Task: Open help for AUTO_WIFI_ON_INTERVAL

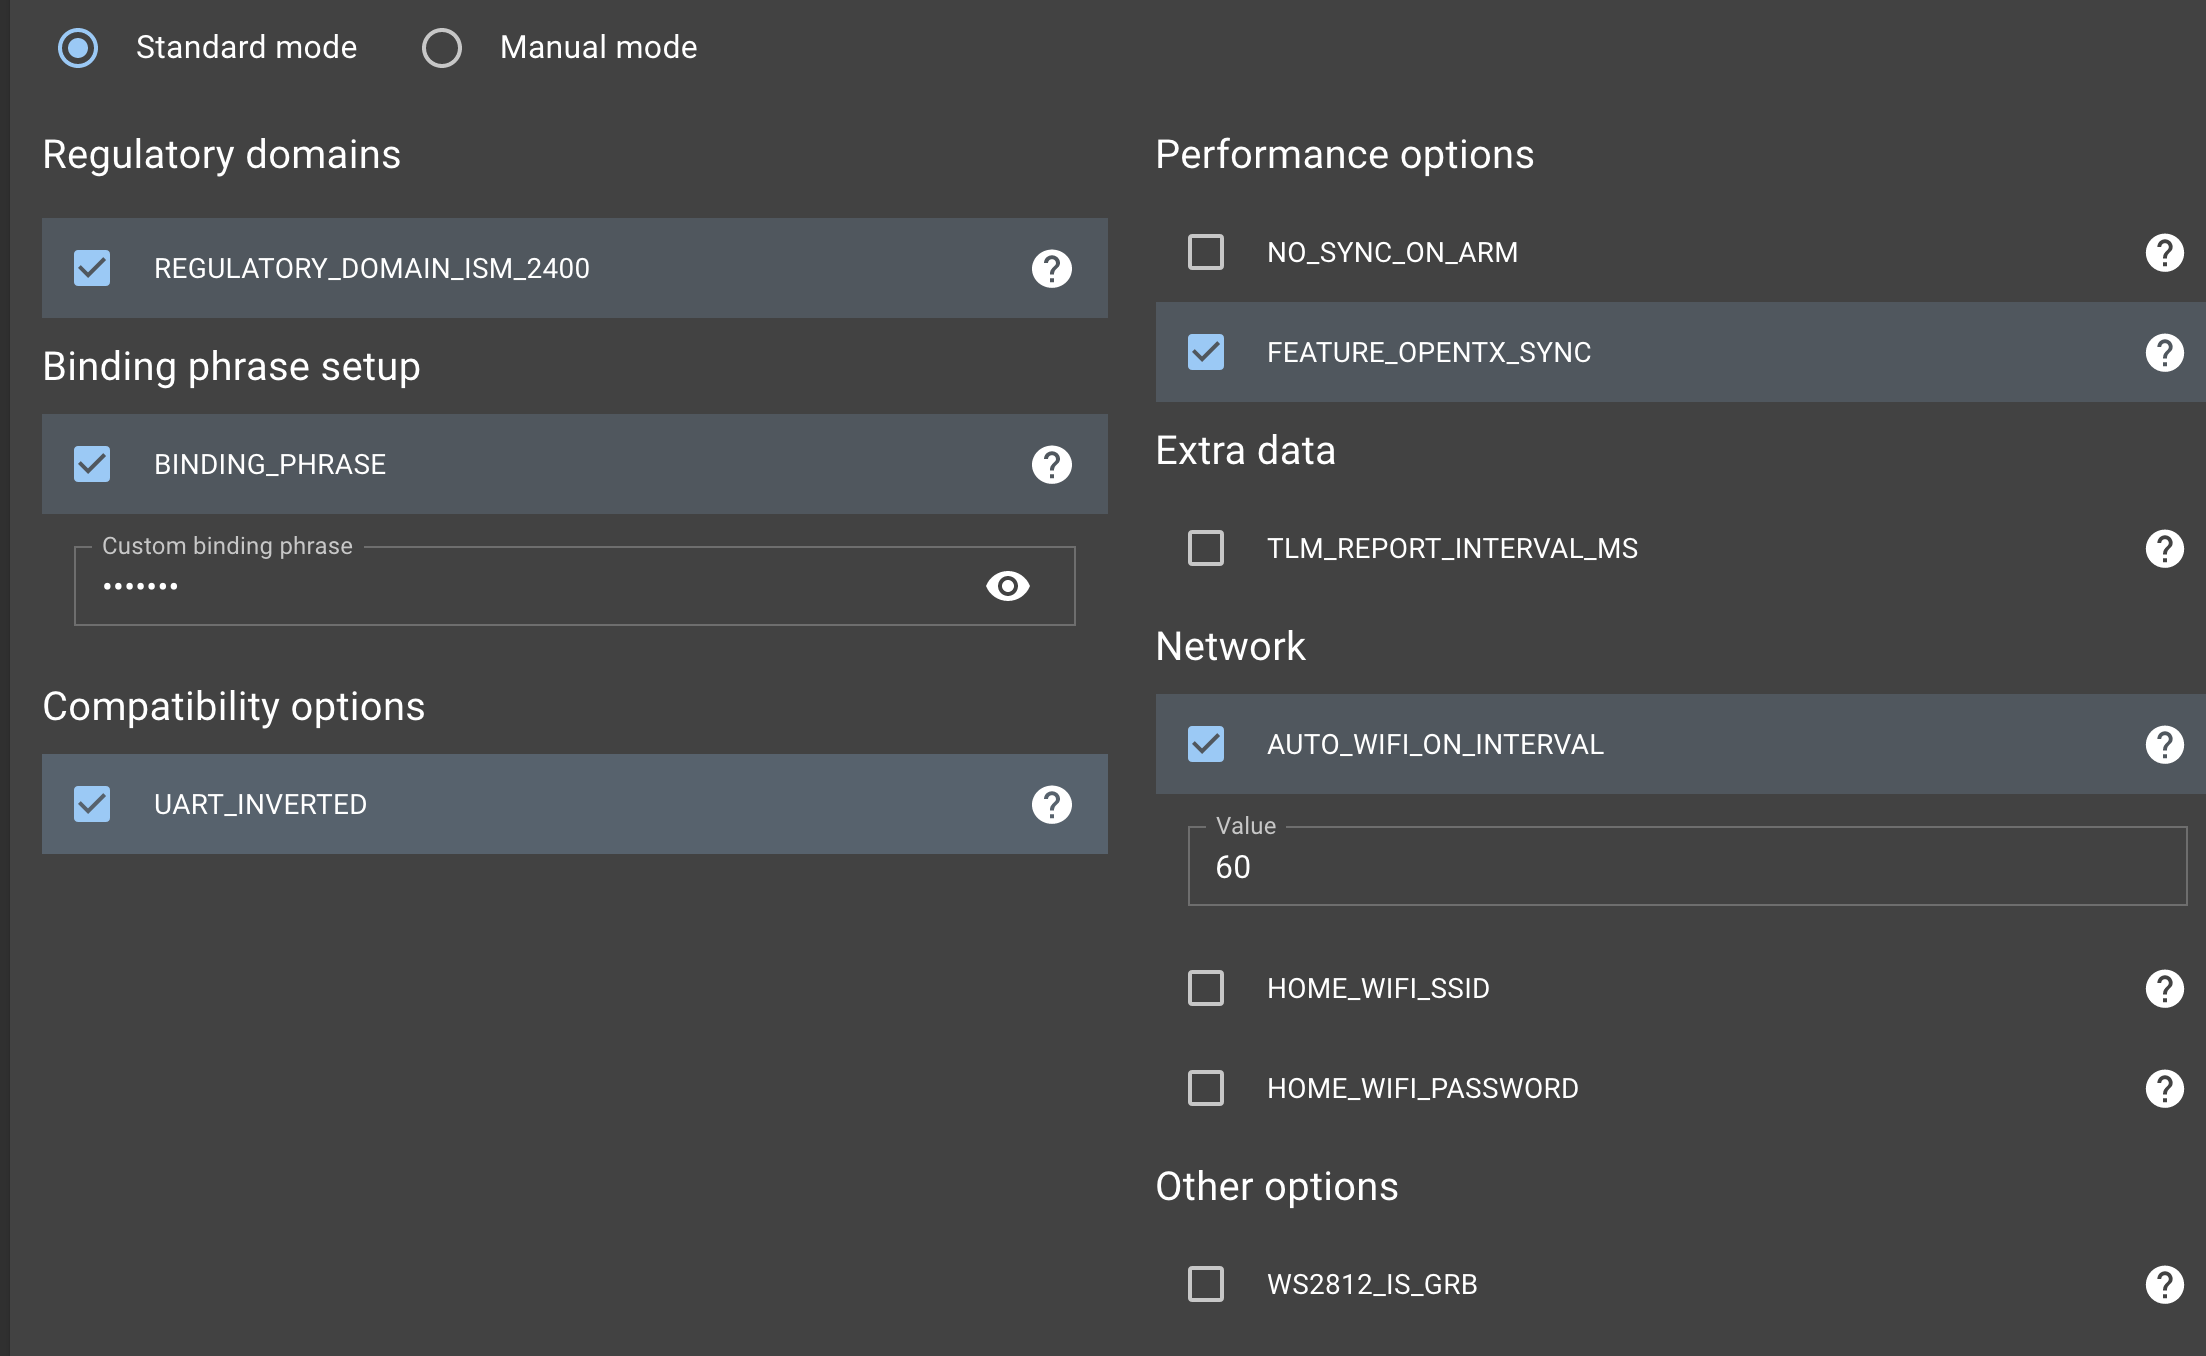Action: pyautogui.click(x=2166, y=744)
